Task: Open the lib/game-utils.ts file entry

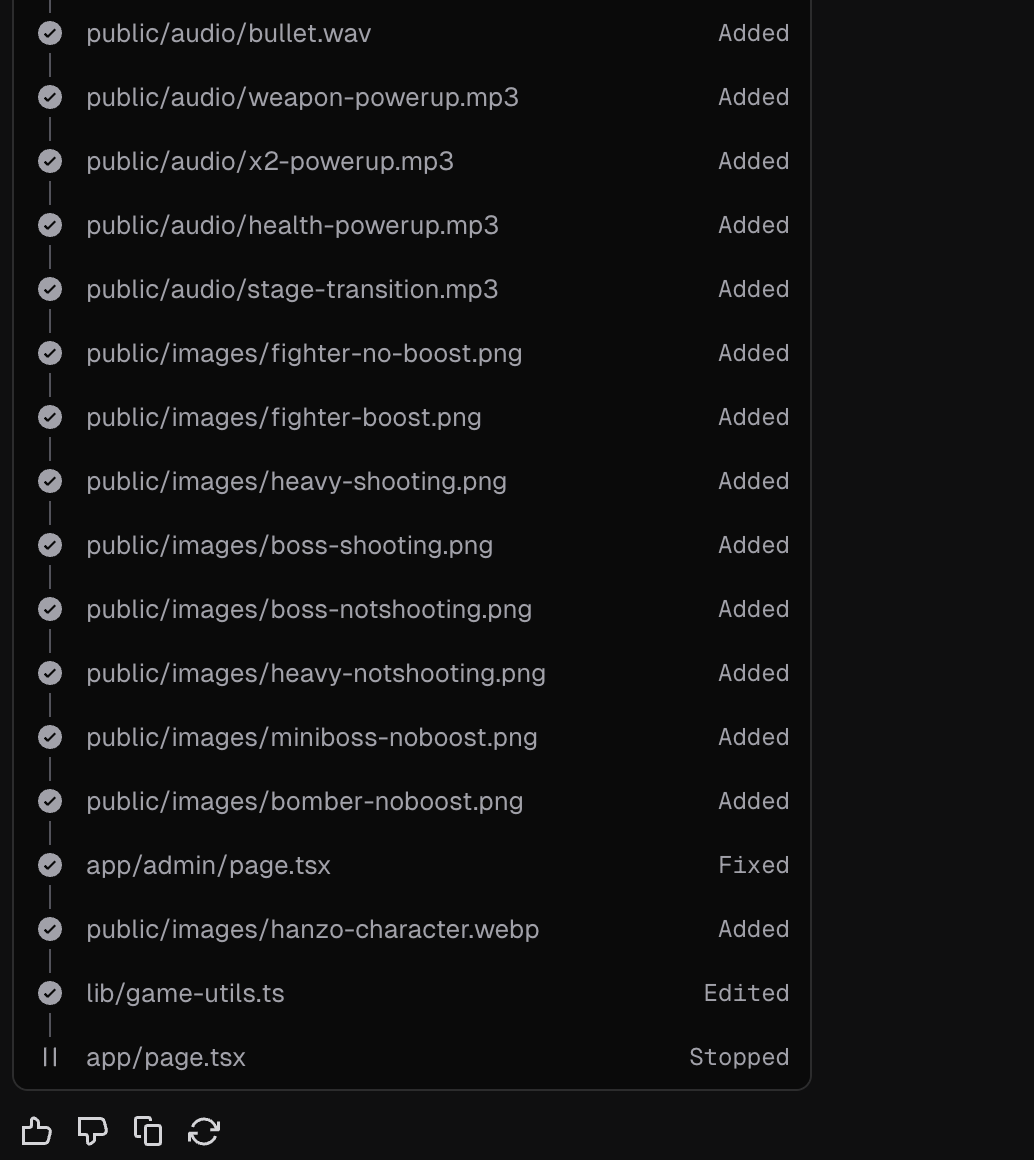Action: pos(185,993)
